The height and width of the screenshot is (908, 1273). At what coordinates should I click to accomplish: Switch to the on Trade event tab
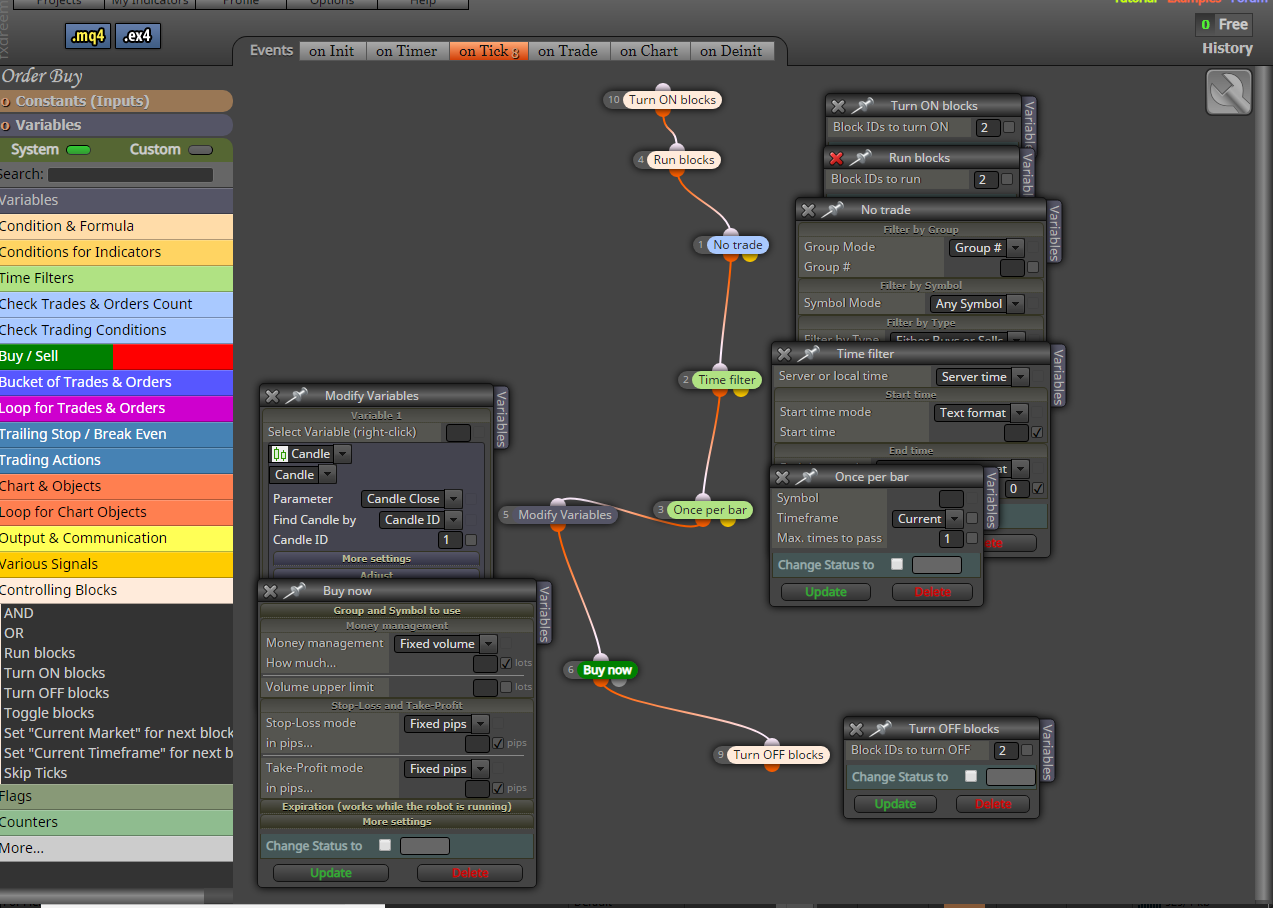568,51
